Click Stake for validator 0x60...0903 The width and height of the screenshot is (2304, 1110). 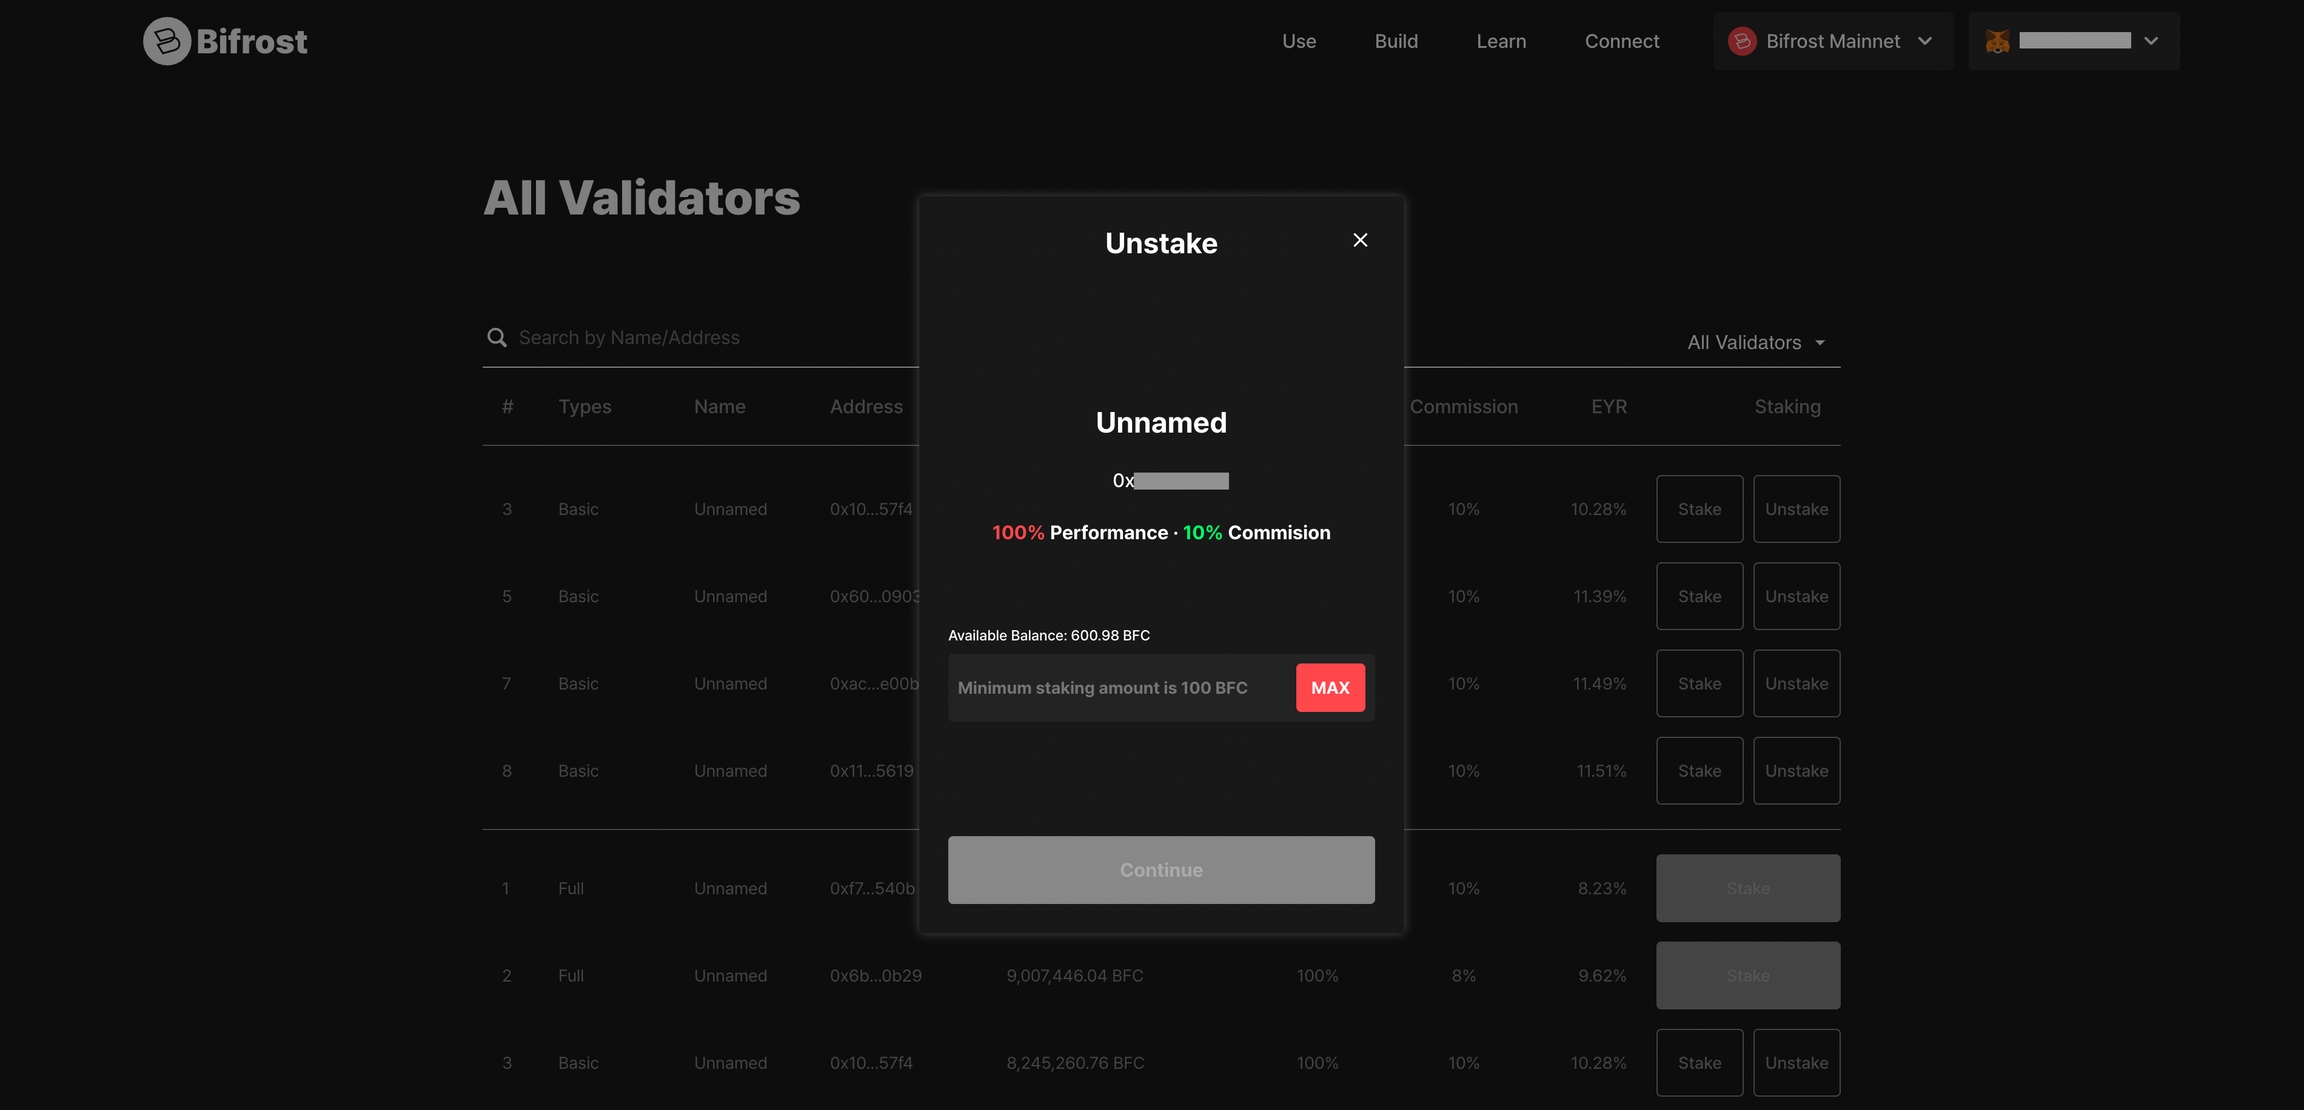pyautogui.click(x=1699, y=596)
